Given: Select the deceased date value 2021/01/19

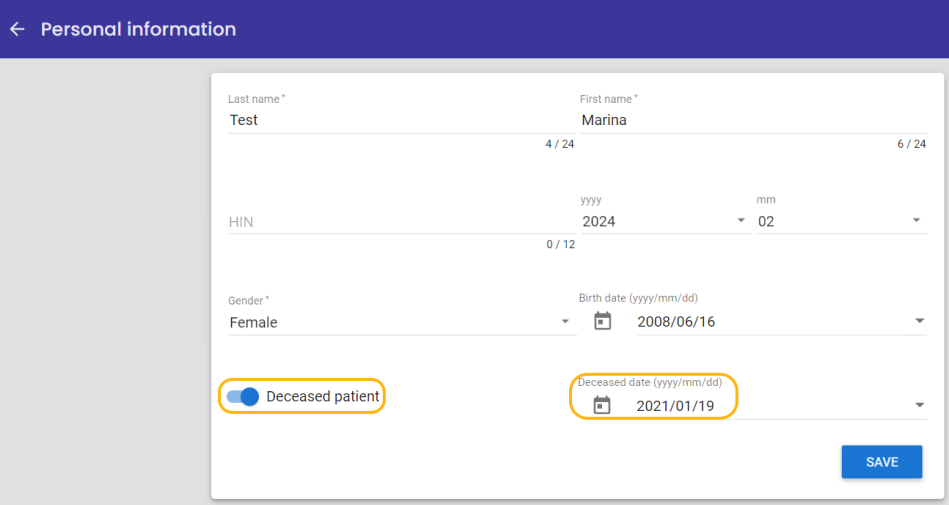Looking at the screenshot, I should (x=675, y=406).
